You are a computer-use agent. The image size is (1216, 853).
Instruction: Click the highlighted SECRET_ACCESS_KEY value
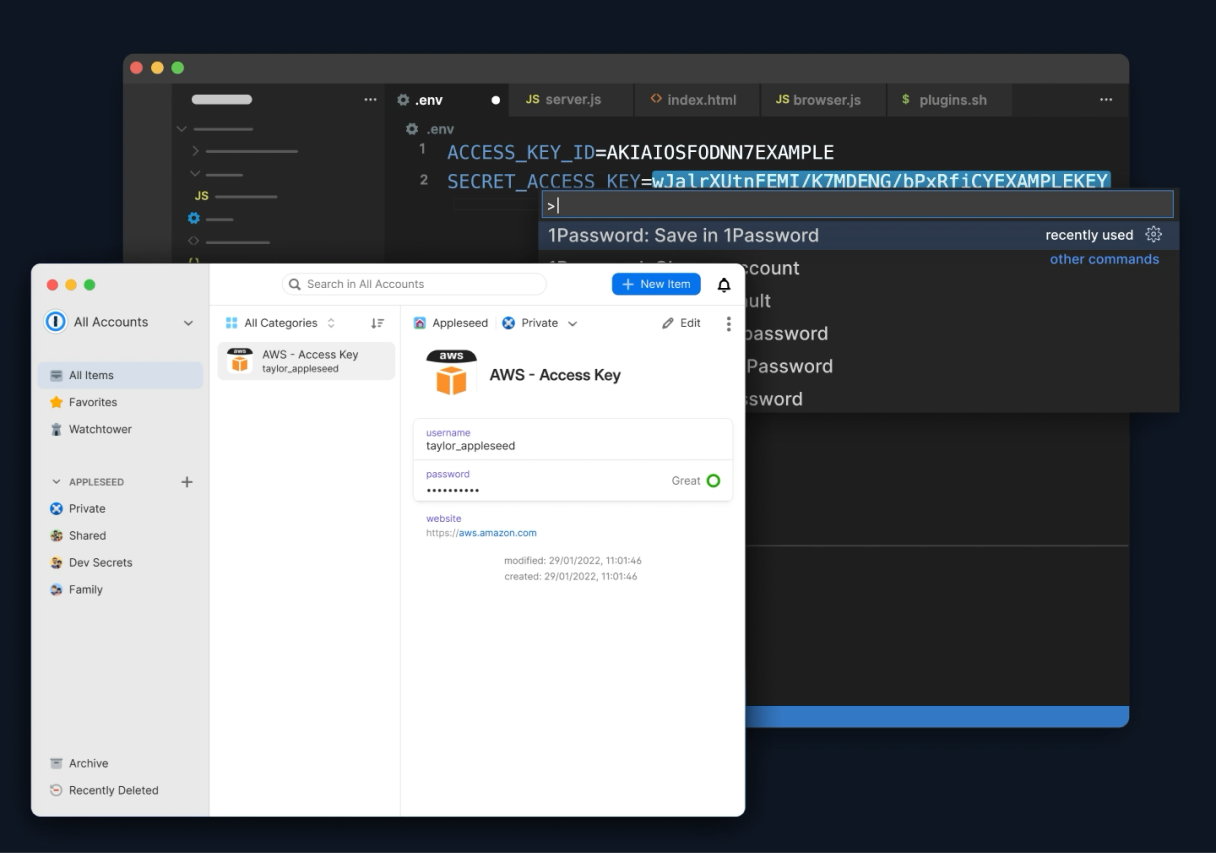[880, 181]
